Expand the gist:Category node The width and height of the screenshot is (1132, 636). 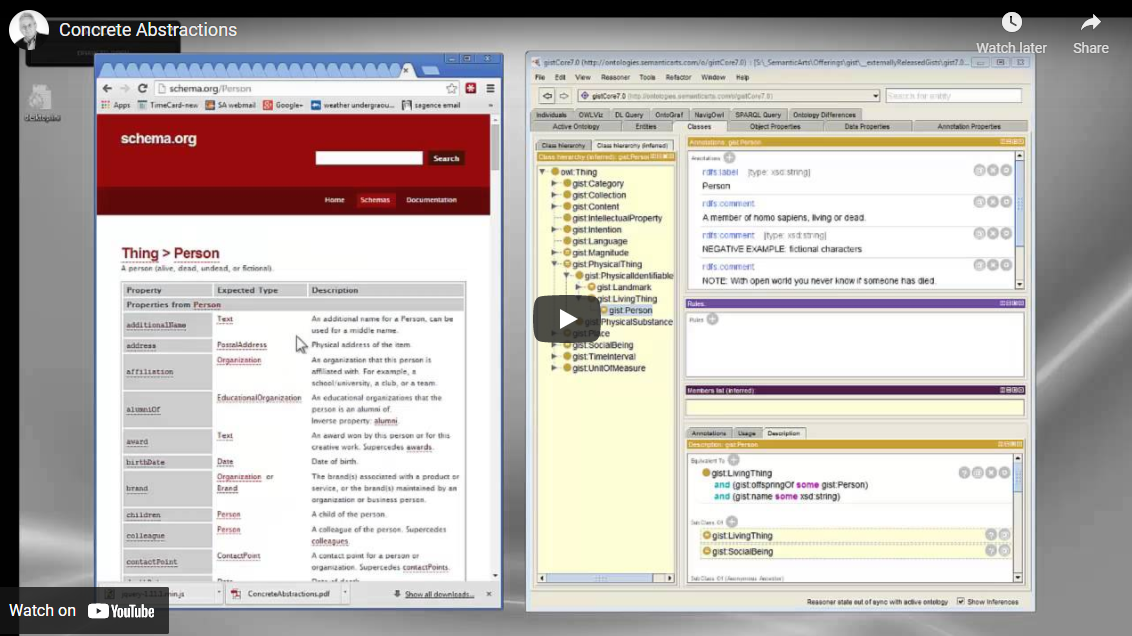coord(554,183)
